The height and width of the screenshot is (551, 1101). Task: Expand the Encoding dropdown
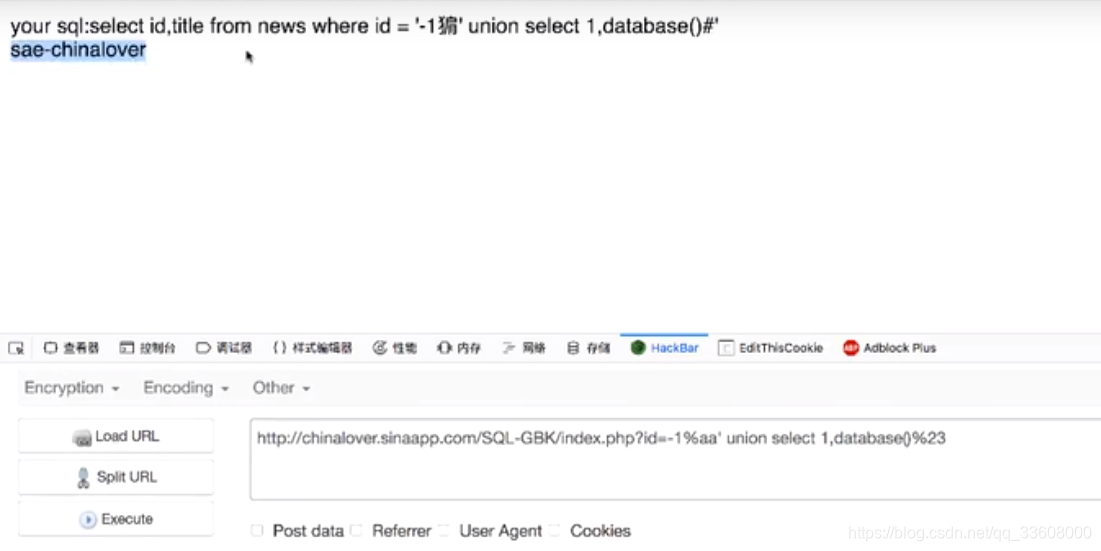(x=186, y=388)
